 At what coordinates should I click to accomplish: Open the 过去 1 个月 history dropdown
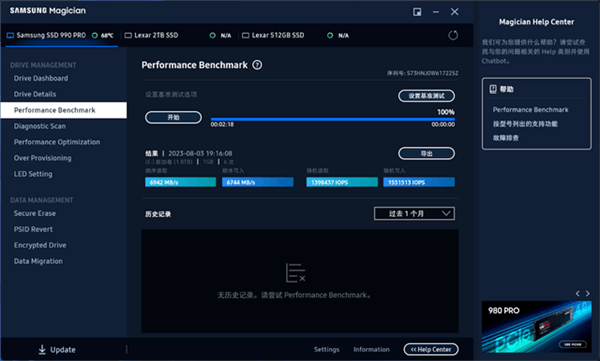[x=414, y=214]
